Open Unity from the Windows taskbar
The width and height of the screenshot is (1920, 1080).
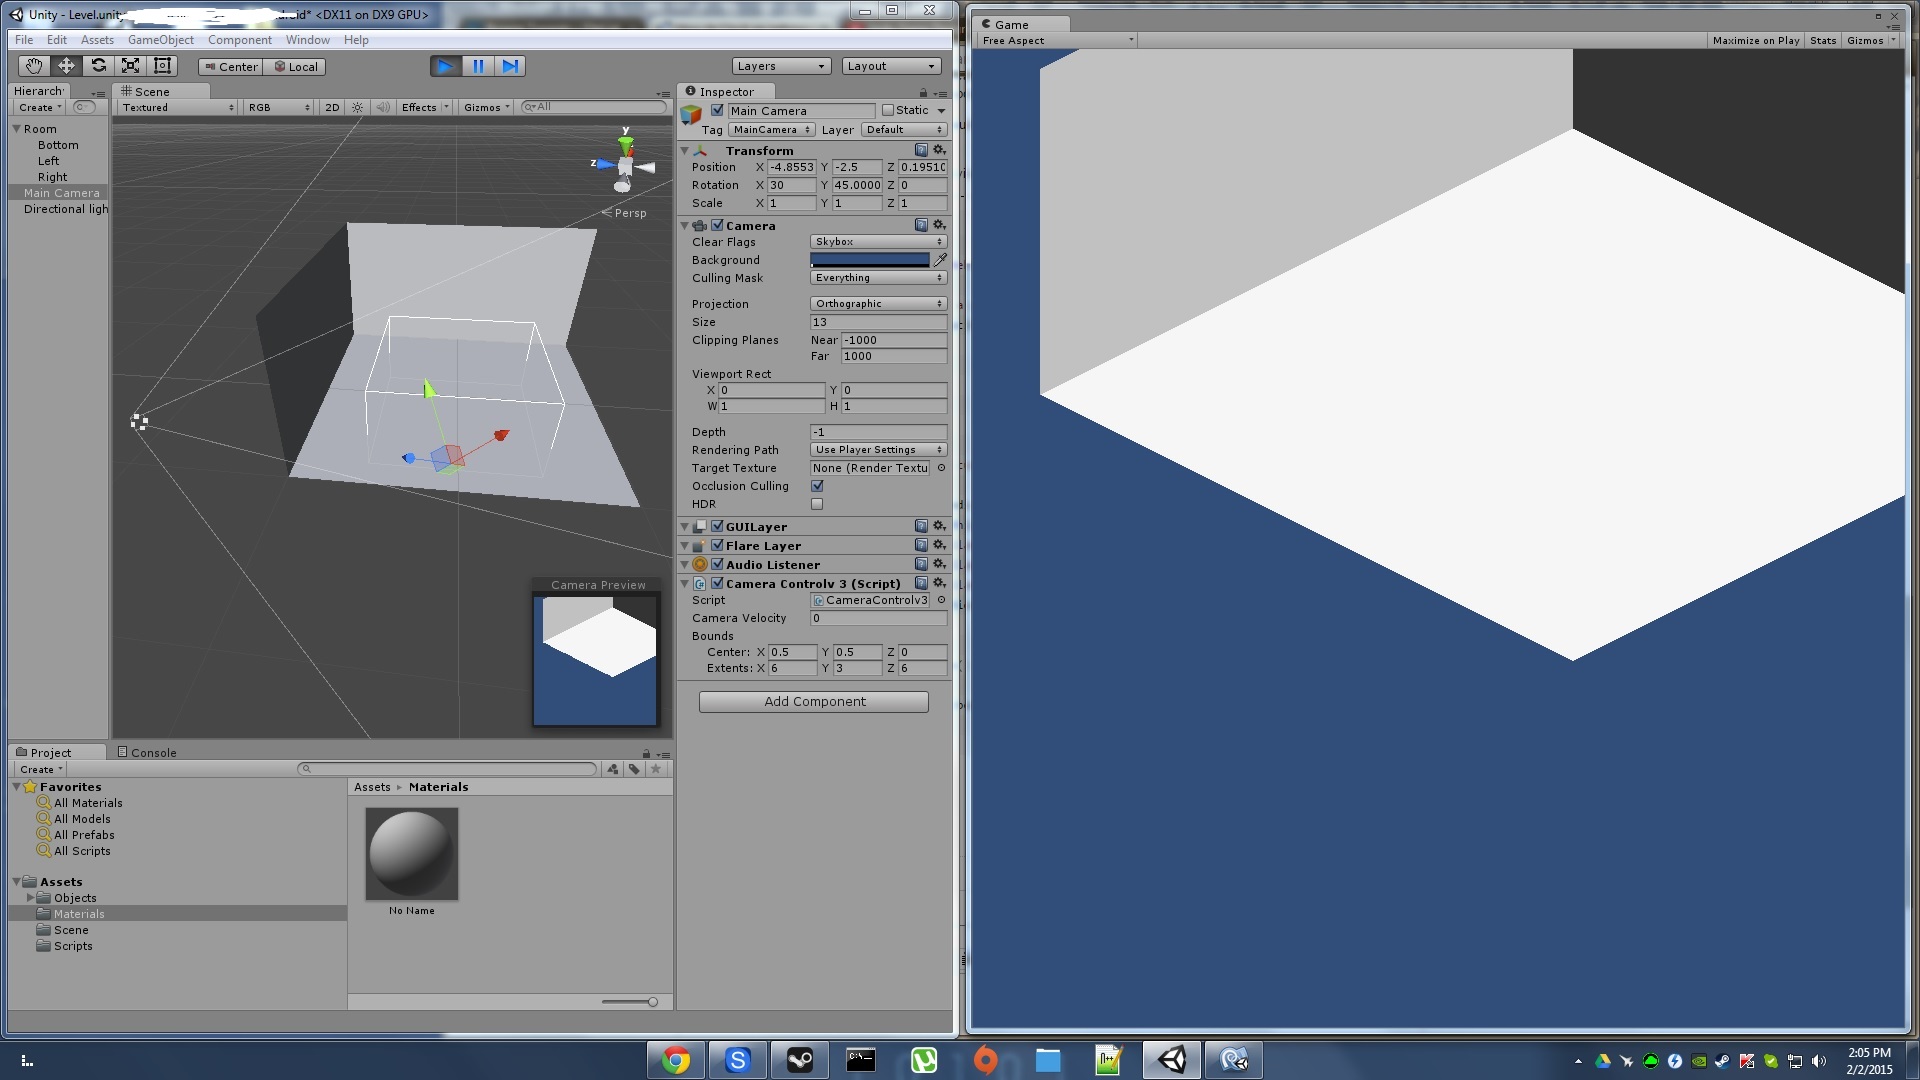[x=1171, y=1060]
